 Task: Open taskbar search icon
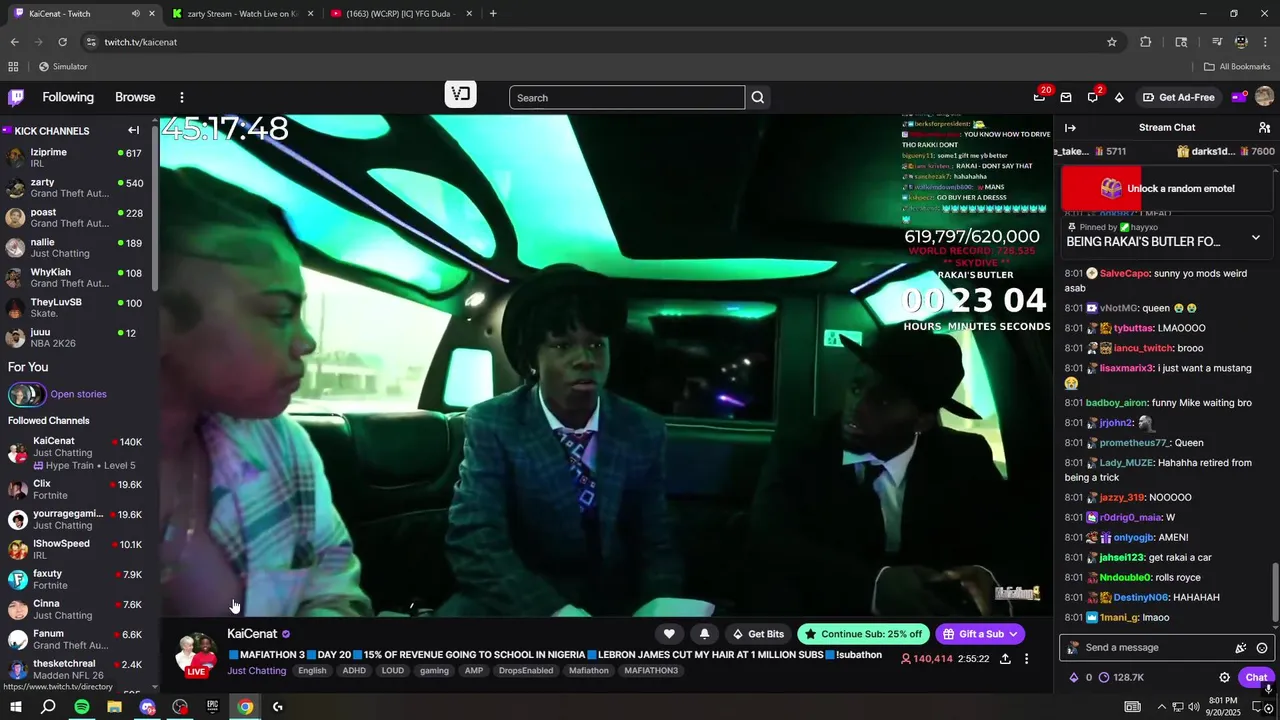click(x=48, y=707)
